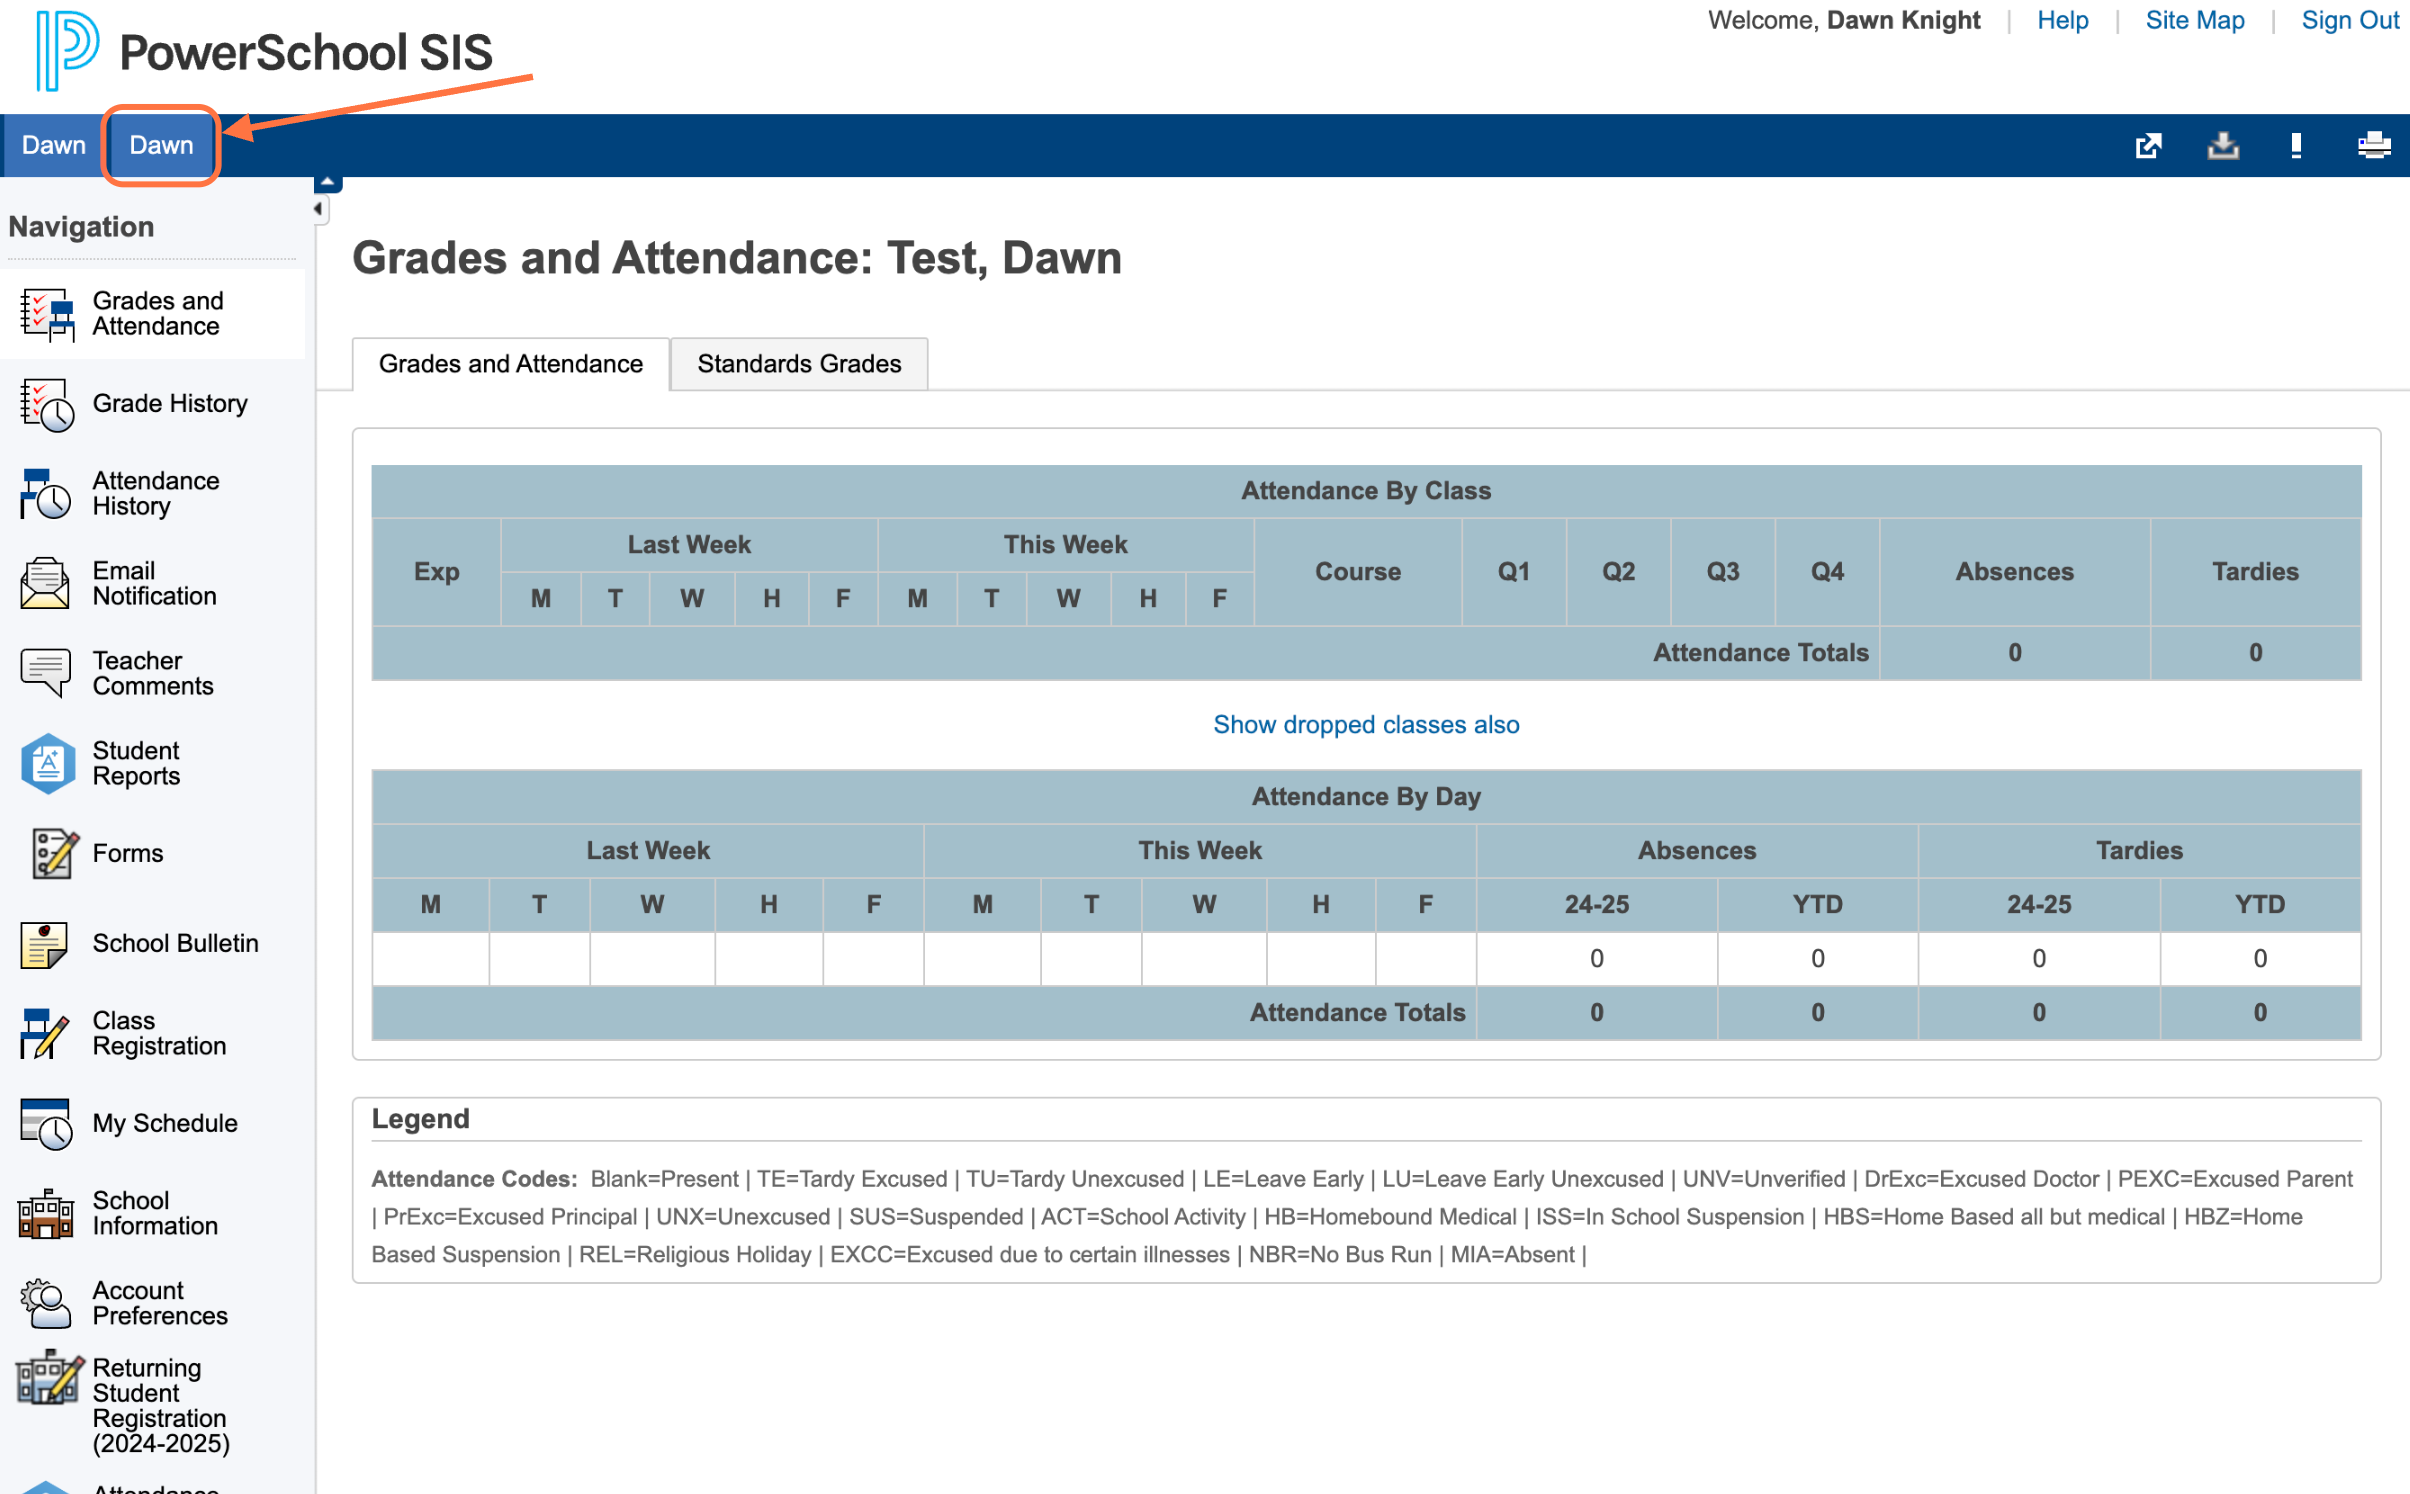Click the Returning Student Registration building icon

tap(50, 1378)
